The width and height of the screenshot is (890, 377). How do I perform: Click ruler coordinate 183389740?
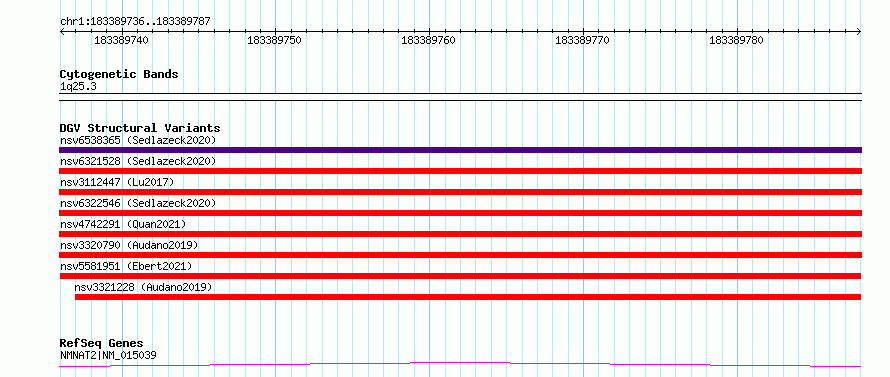pos(121,40)
